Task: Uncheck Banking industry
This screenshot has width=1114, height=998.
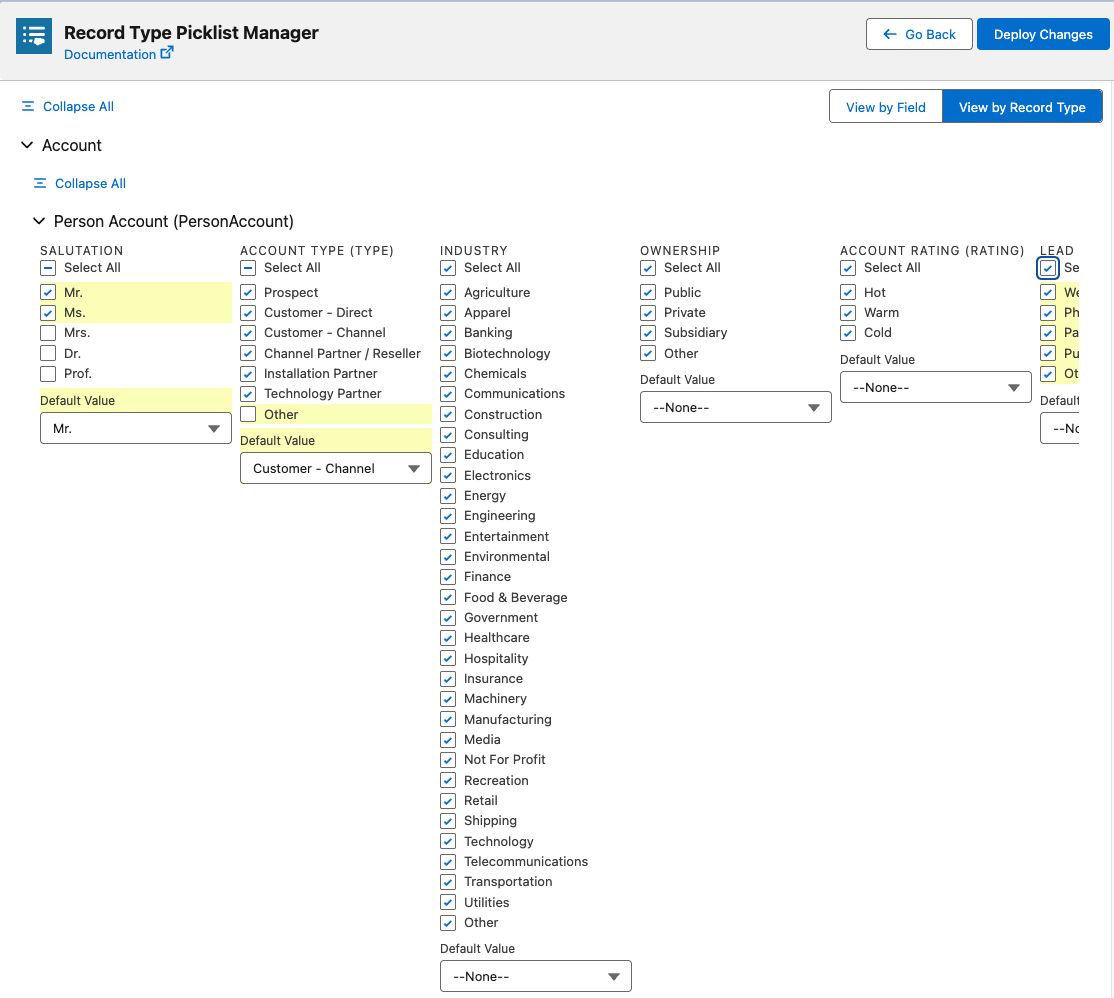Action: click(448, 332)
